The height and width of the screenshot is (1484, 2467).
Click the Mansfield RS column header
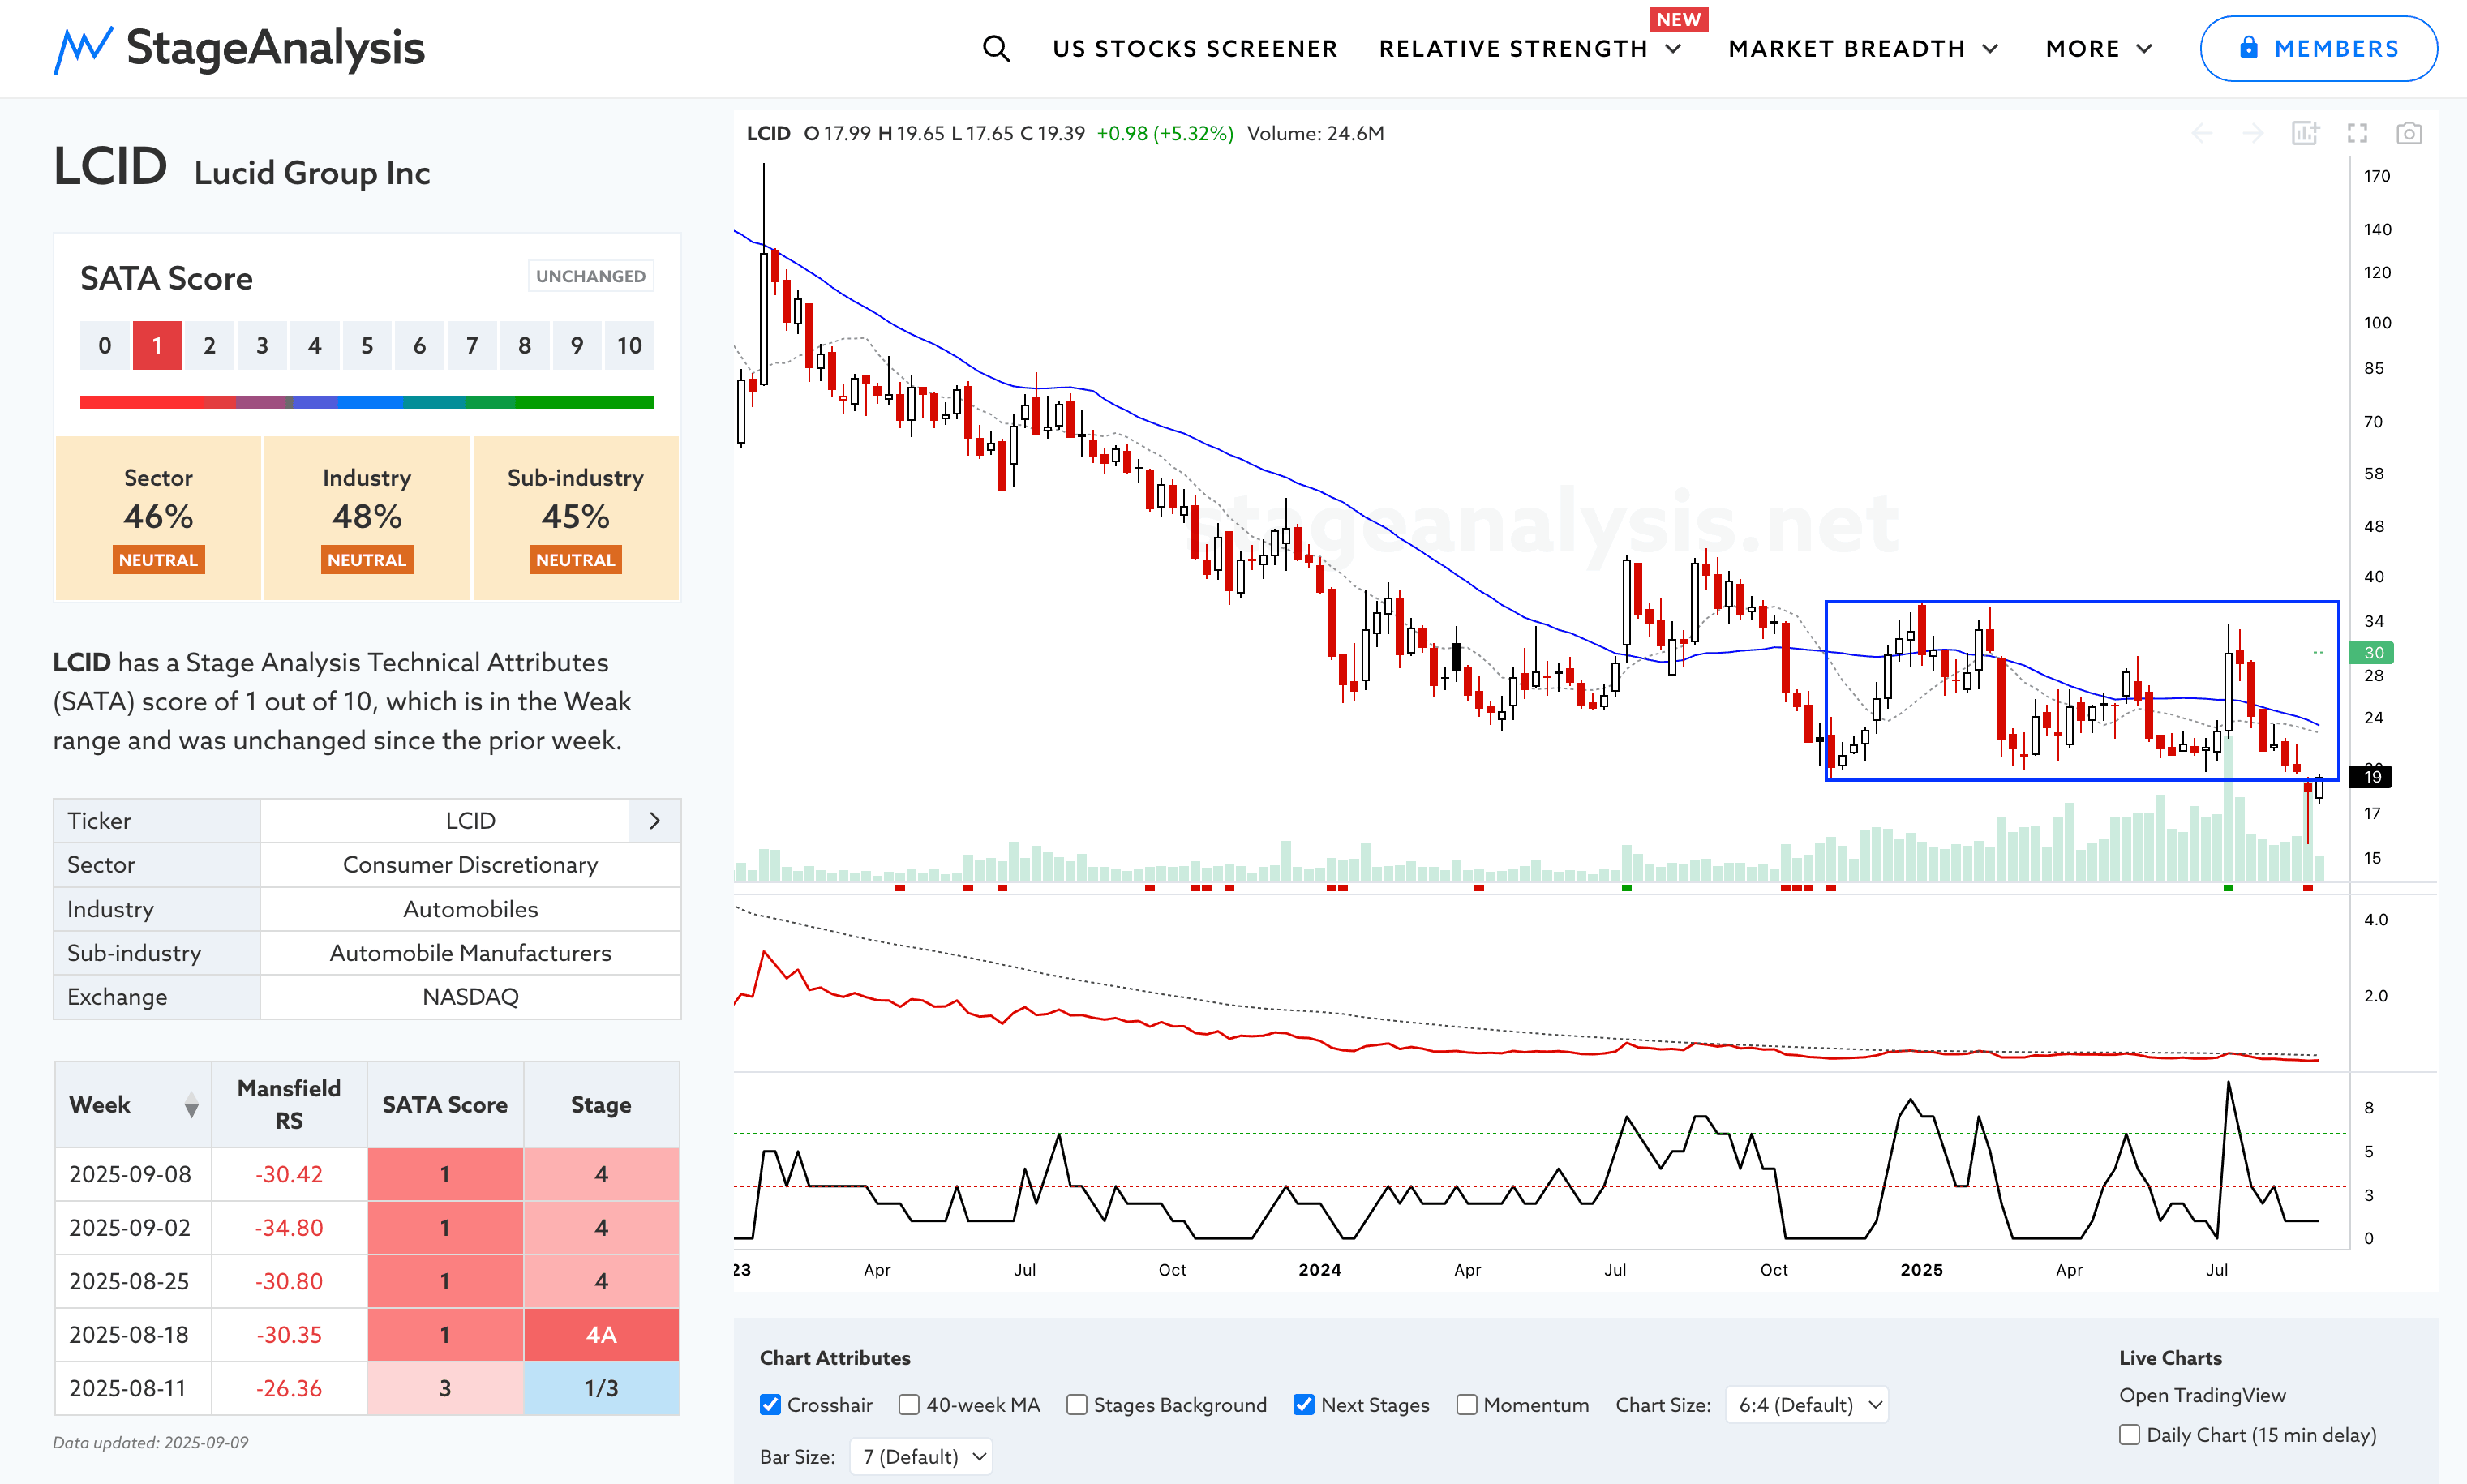[x=289, y=1105]
